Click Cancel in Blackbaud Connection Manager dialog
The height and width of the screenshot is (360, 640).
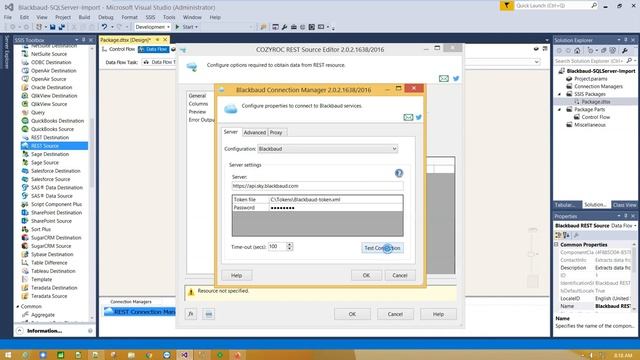pos(400,275)
